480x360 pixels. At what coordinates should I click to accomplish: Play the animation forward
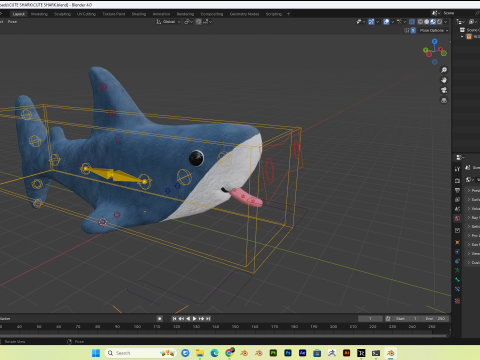(x=195, y=319)
